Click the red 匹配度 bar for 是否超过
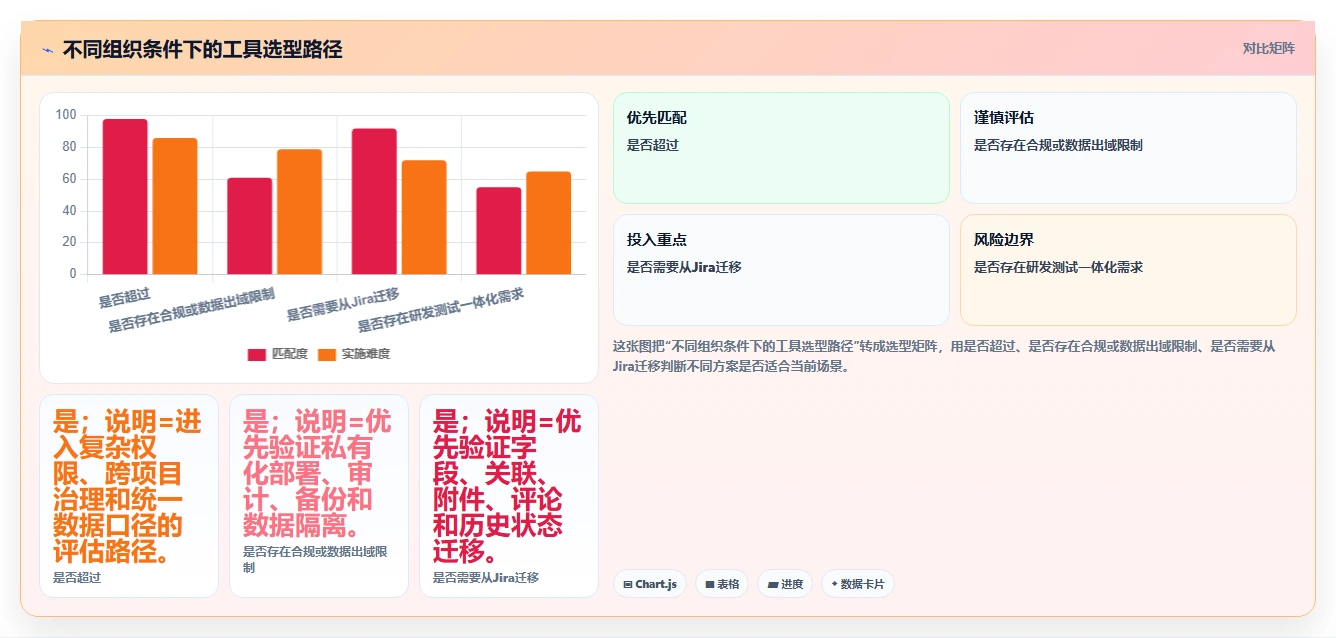This screenshot has height=638, width=1336. tap(125, 197)
